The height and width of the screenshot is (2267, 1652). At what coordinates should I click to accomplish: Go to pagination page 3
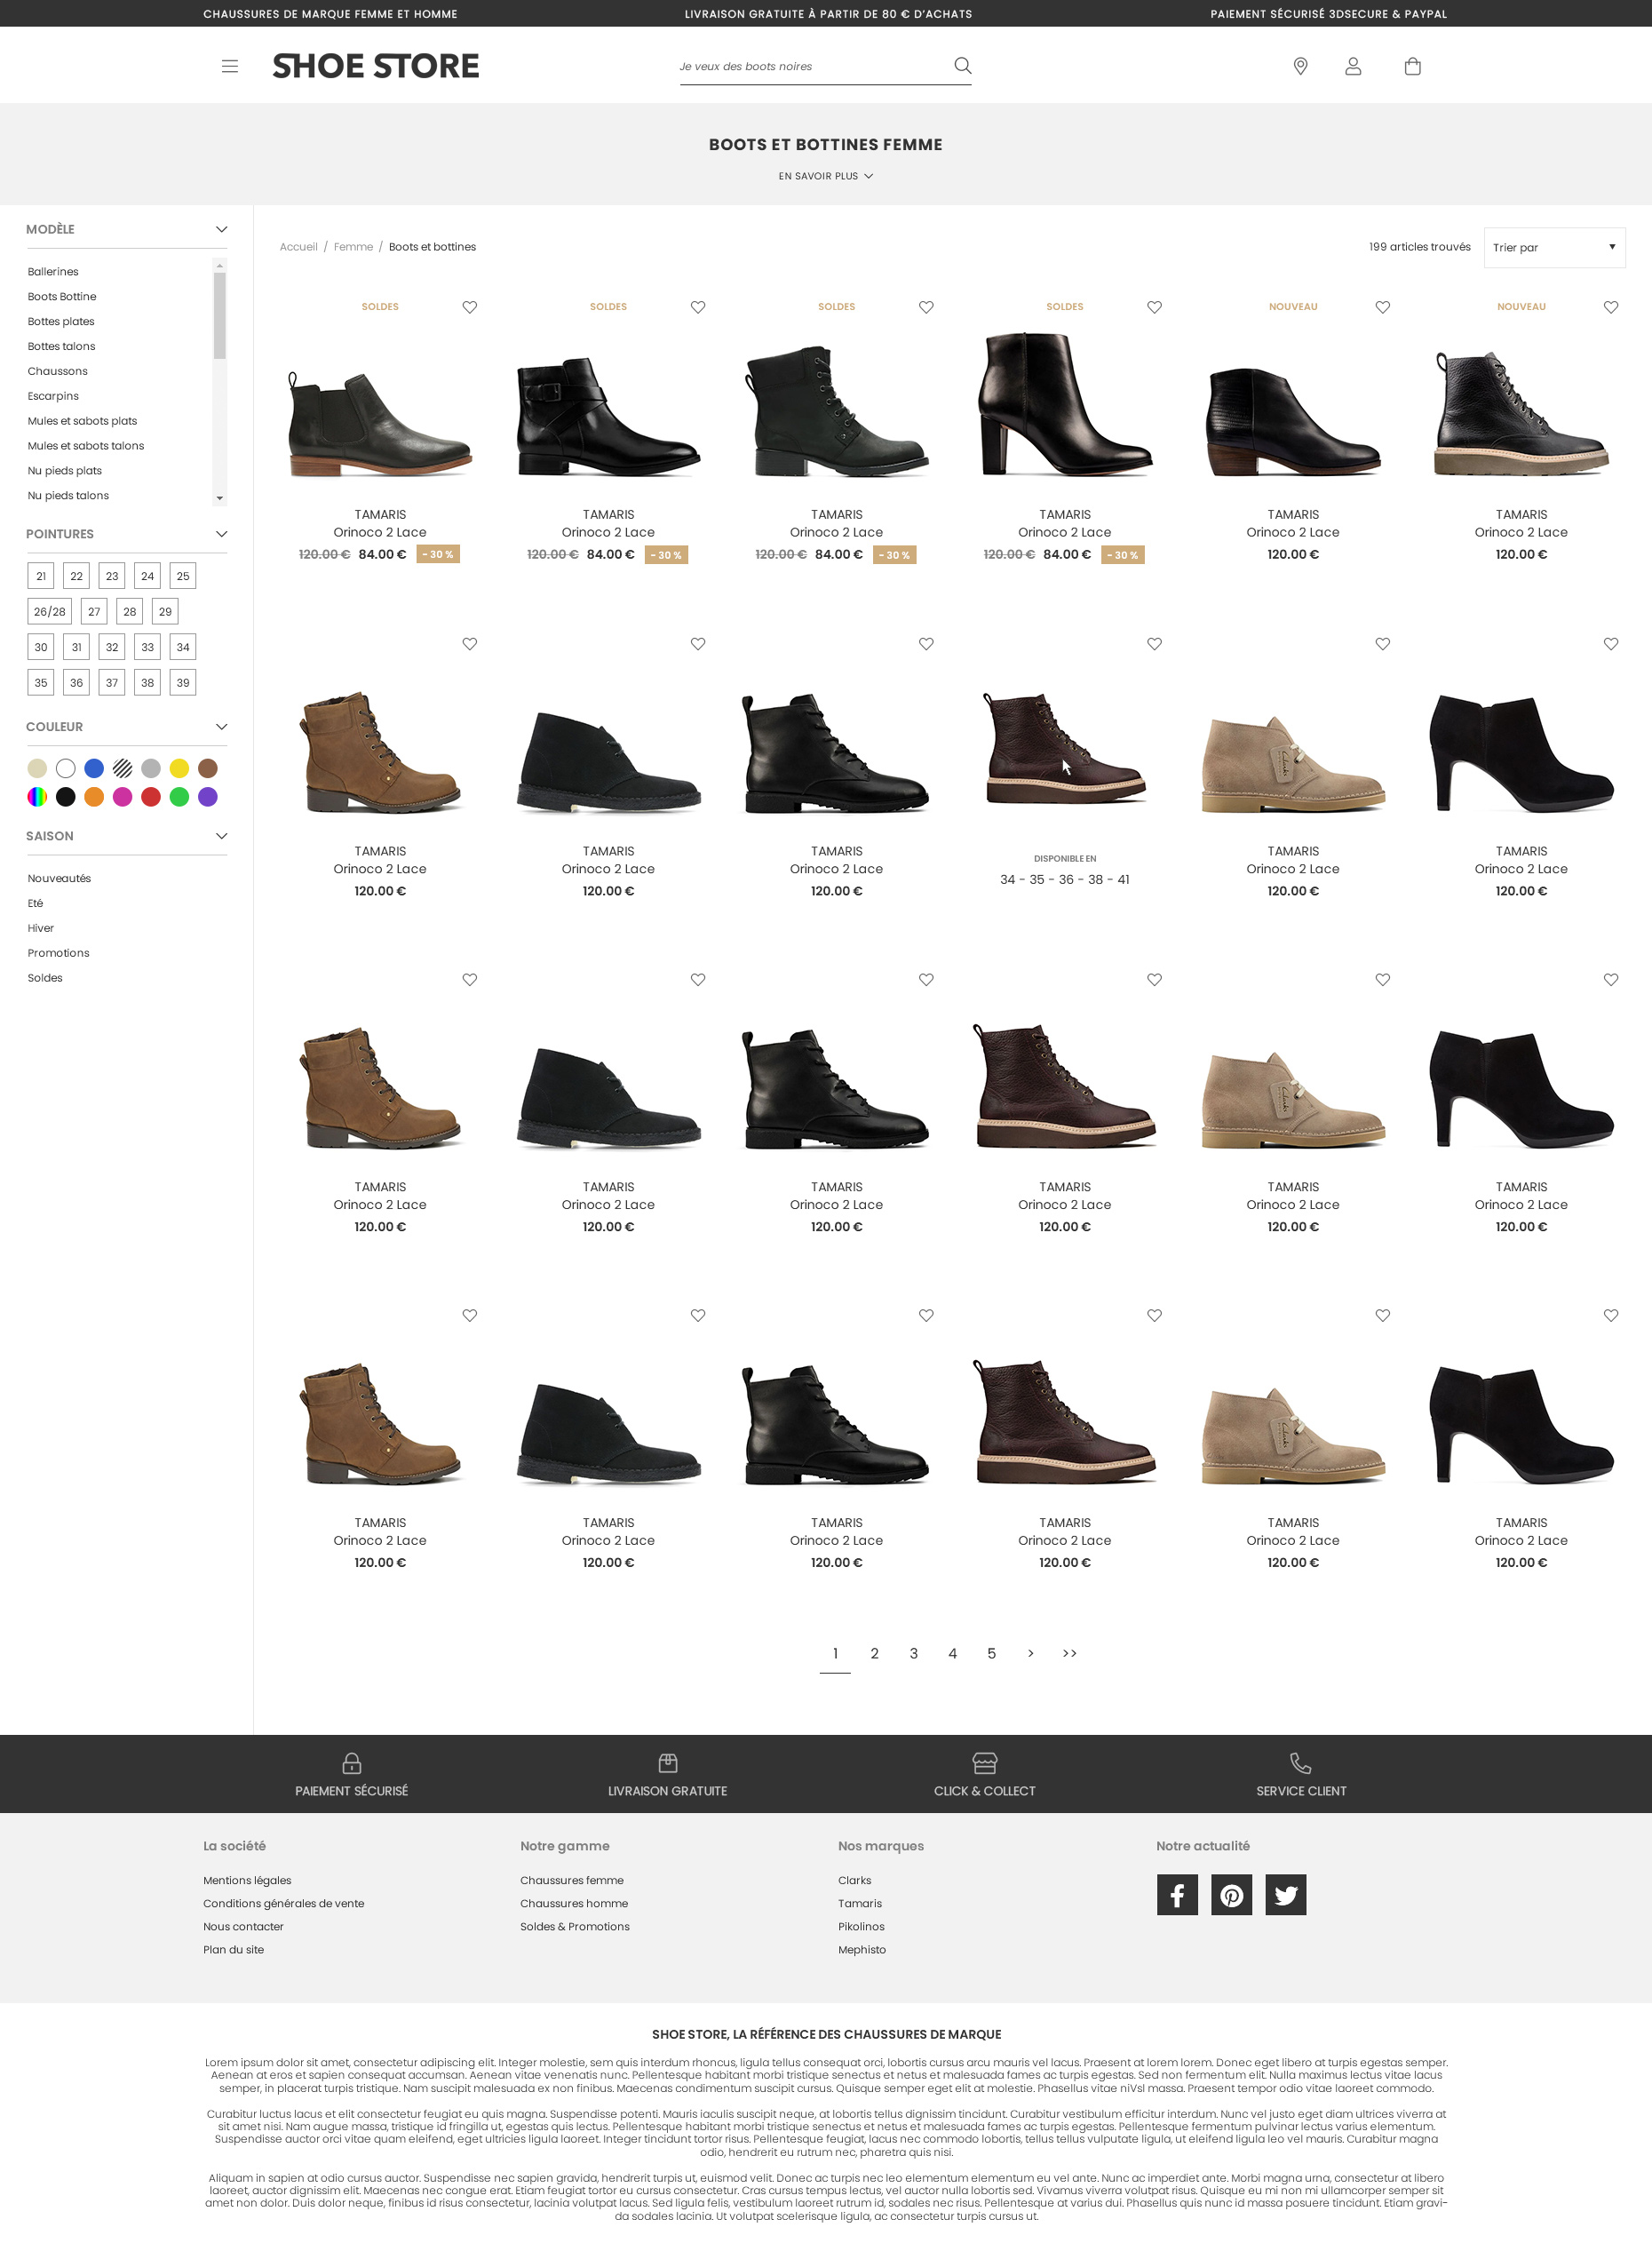913,1653
